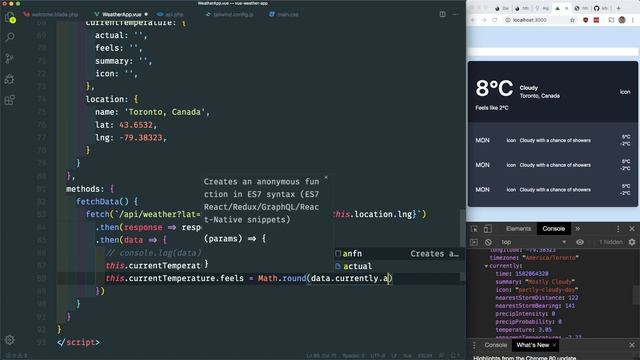This screenshot has height=360, width=640.
Task: Collapse the 'currently' object in the console
Action: [x=487, y=266]
